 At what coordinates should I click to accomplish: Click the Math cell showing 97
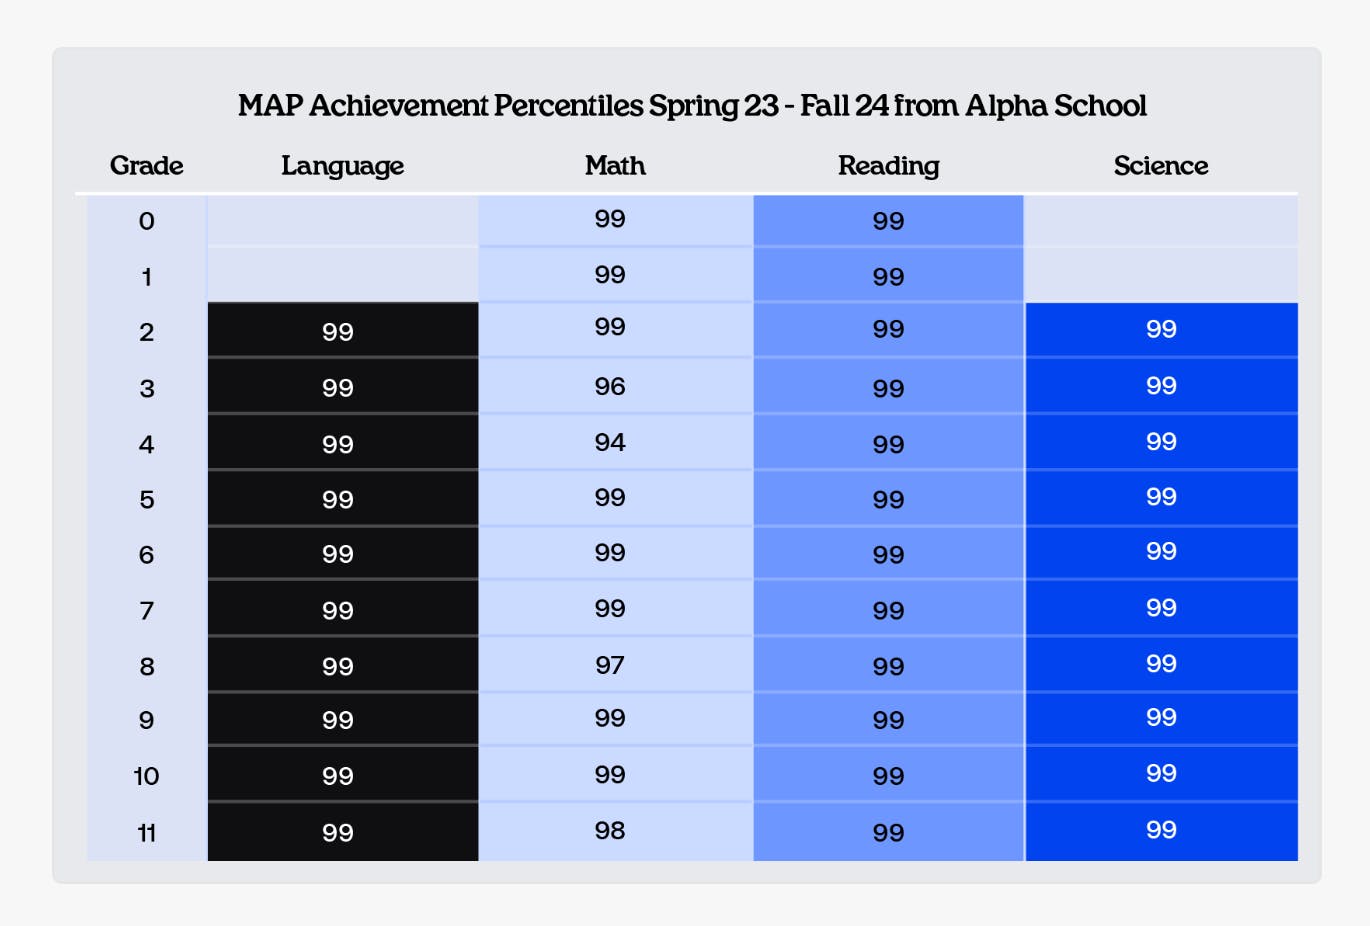[x=610, y=665]
